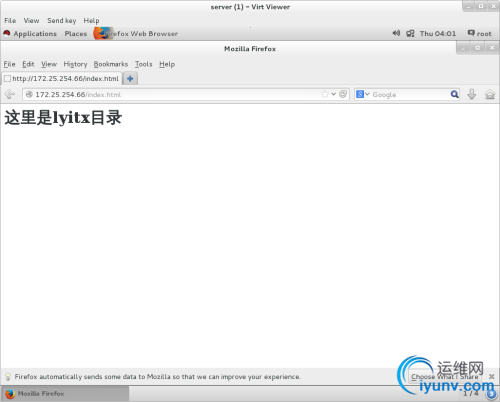Open the network connection icon in the panel
The image size is (500, 402).
point(410,33)
